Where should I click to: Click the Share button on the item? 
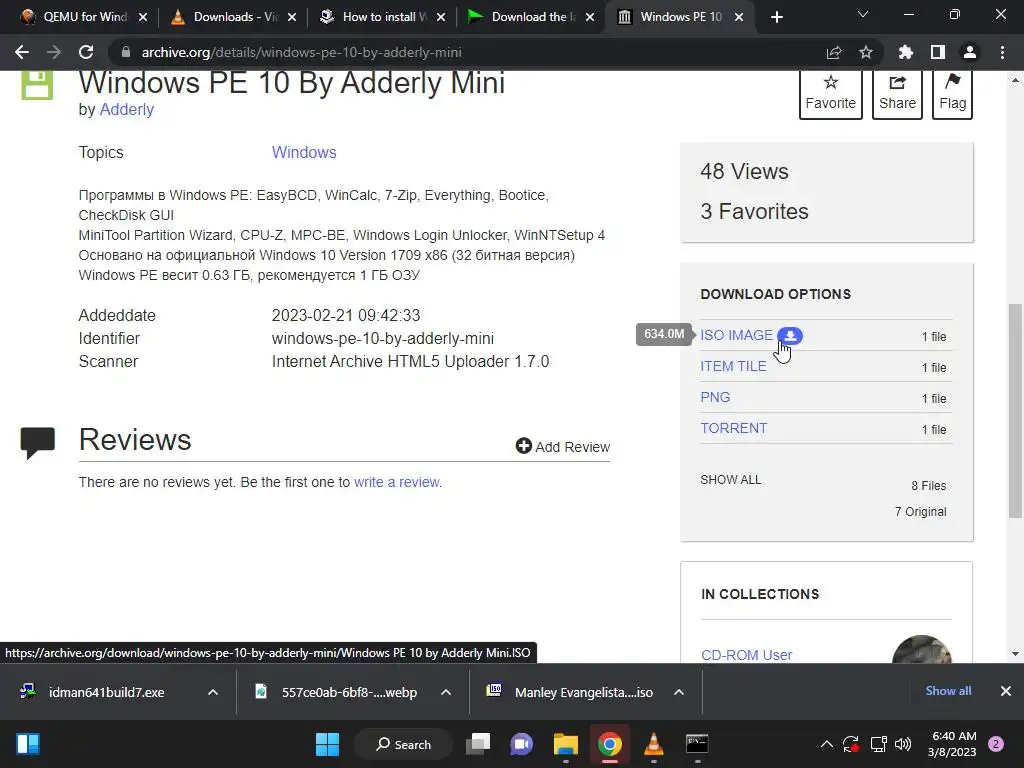tap(897, 93)
